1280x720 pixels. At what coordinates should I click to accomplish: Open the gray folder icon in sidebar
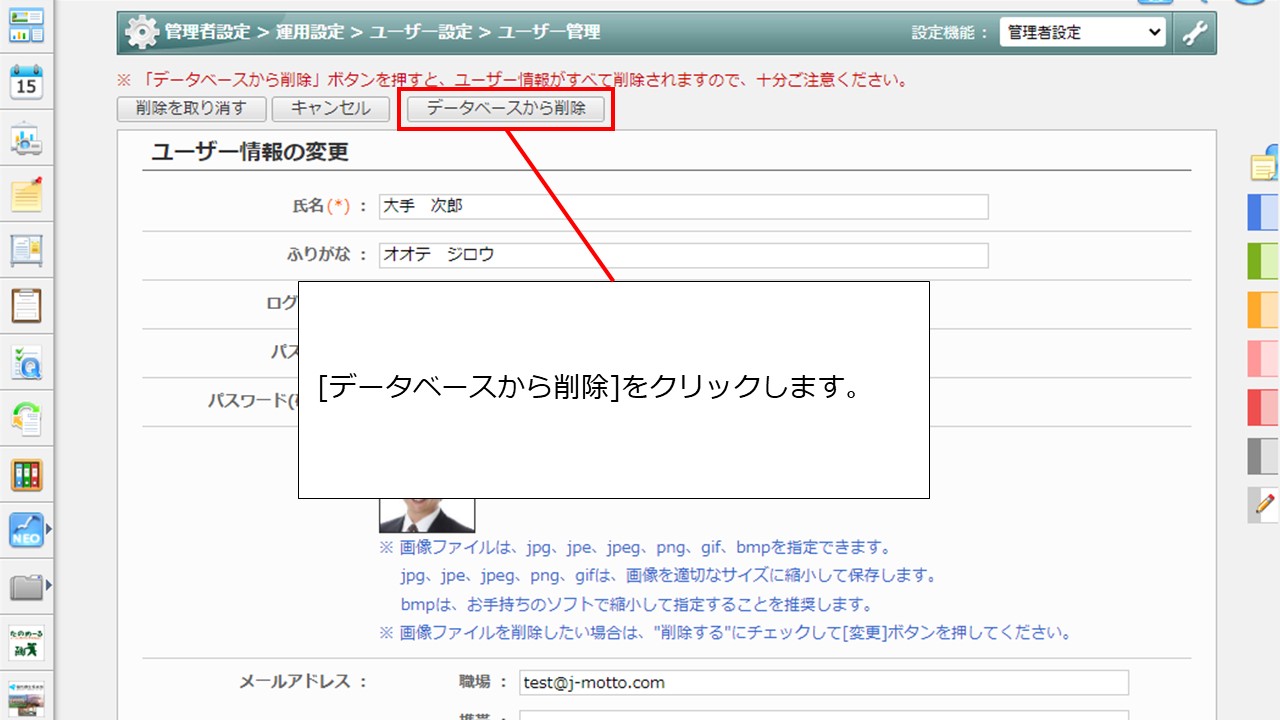pyautogui.click(x=26, y=586)
